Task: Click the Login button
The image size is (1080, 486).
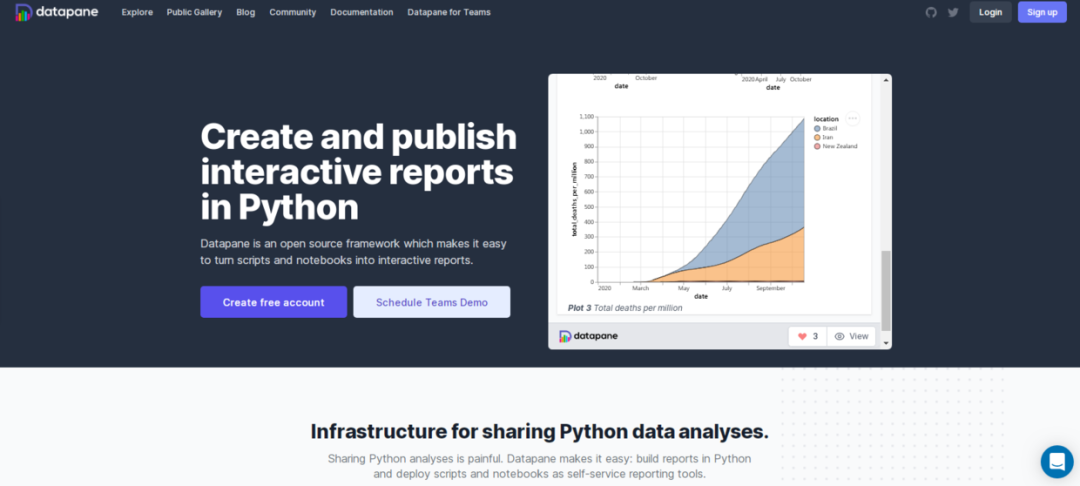Action: coord(990,12)
